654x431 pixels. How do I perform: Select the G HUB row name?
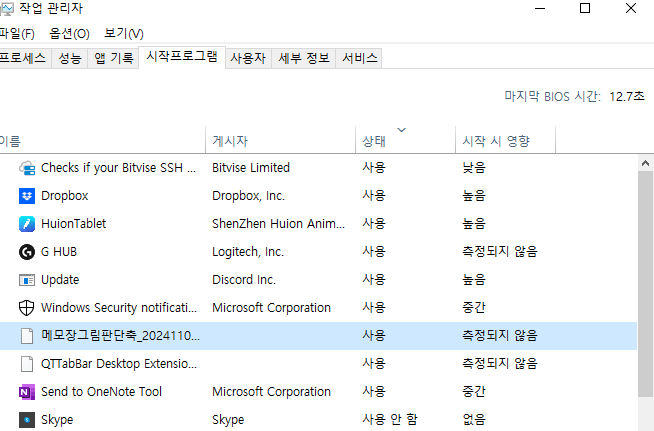(x=59, y=252)
